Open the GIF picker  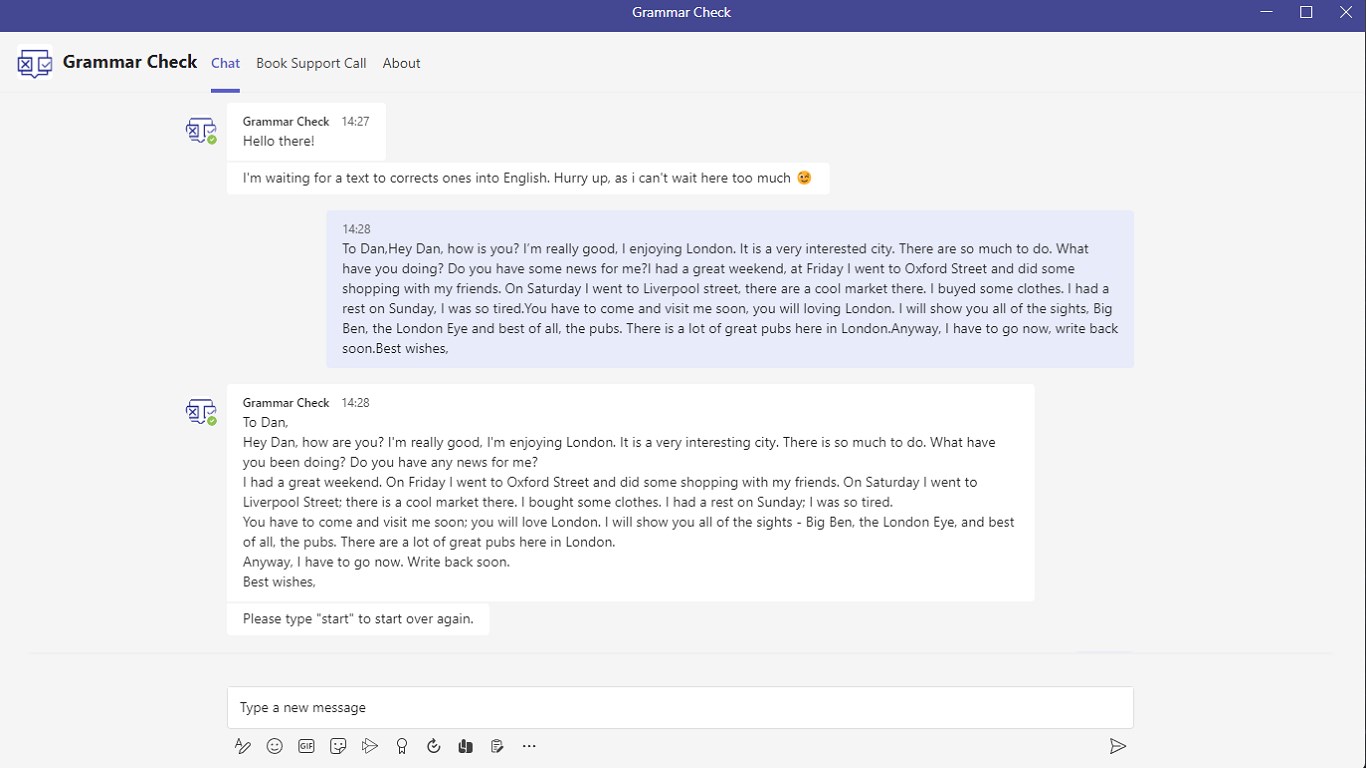click(x=306, y=746)
